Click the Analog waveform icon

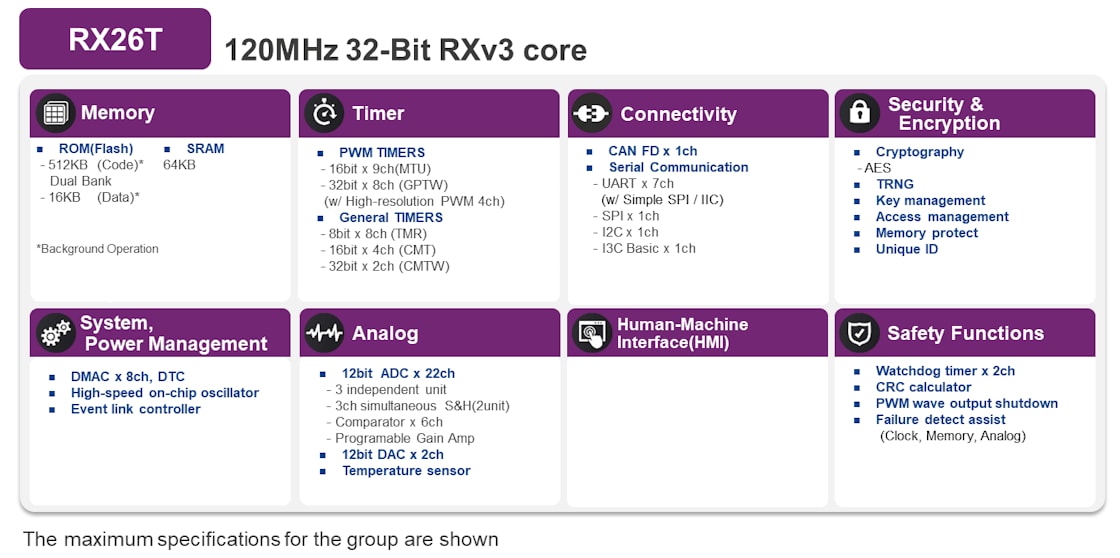pyautogui.click(x=324, y=333)
